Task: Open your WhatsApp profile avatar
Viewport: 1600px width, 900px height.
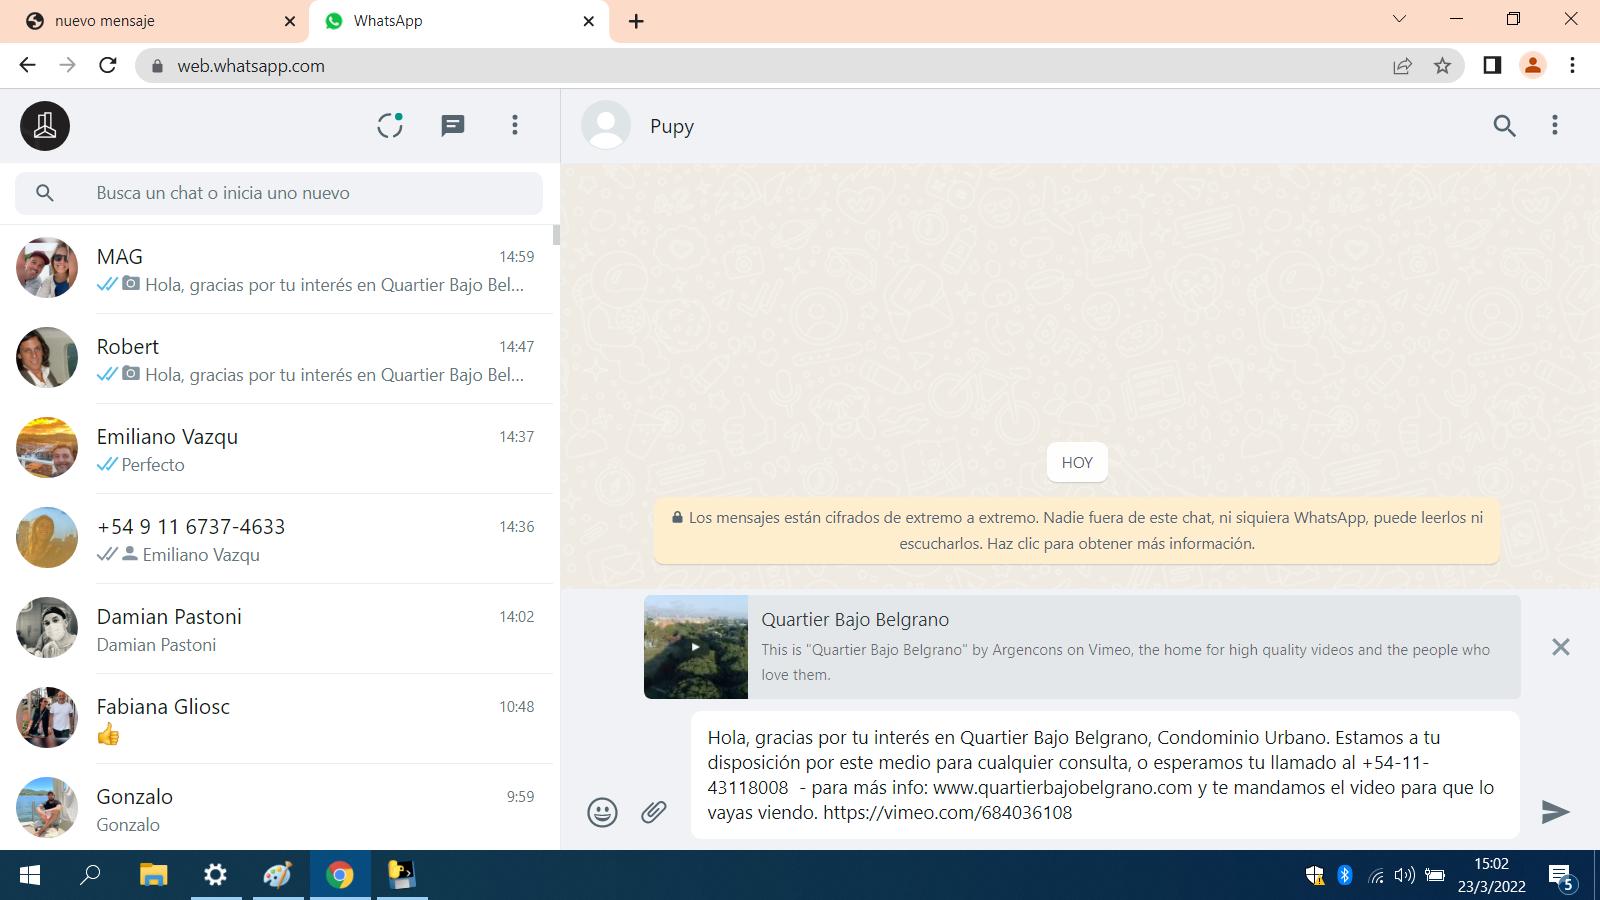Action: 45,126
